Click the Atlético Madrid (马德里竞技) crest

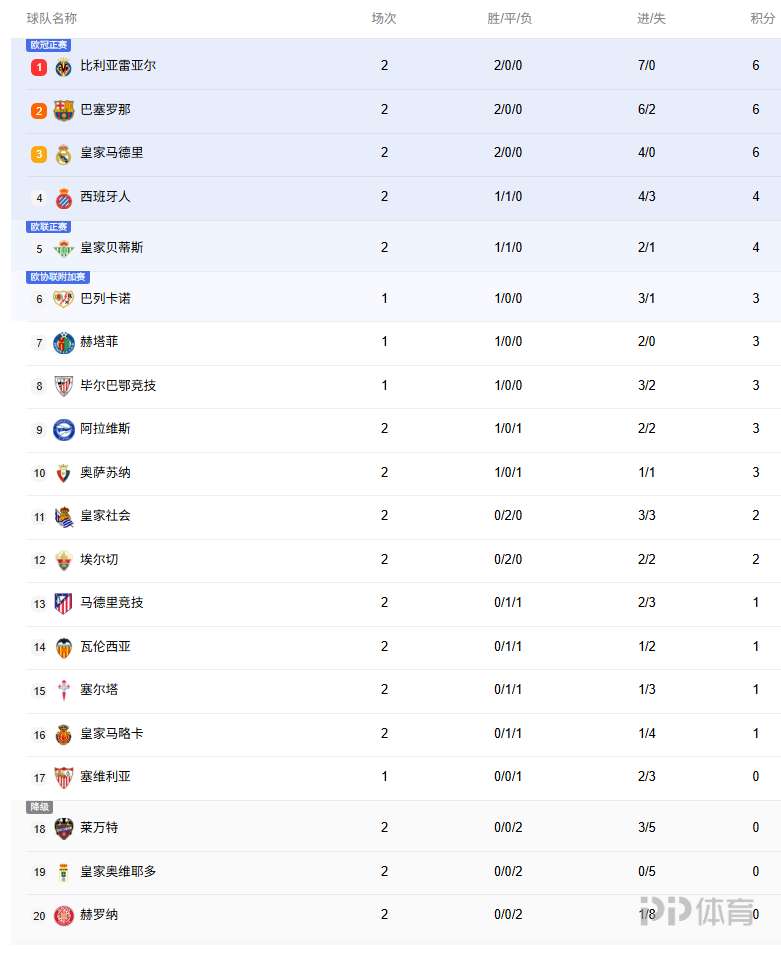[64, 603]
